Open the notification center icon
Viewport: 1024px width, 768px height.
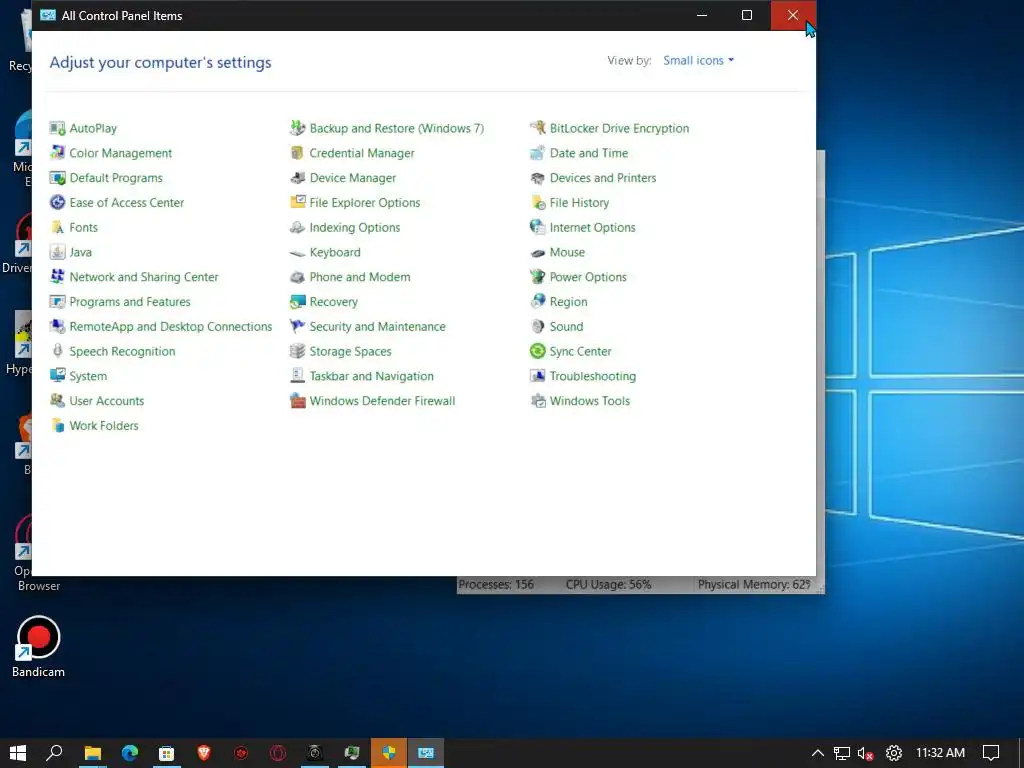point(991,753)
